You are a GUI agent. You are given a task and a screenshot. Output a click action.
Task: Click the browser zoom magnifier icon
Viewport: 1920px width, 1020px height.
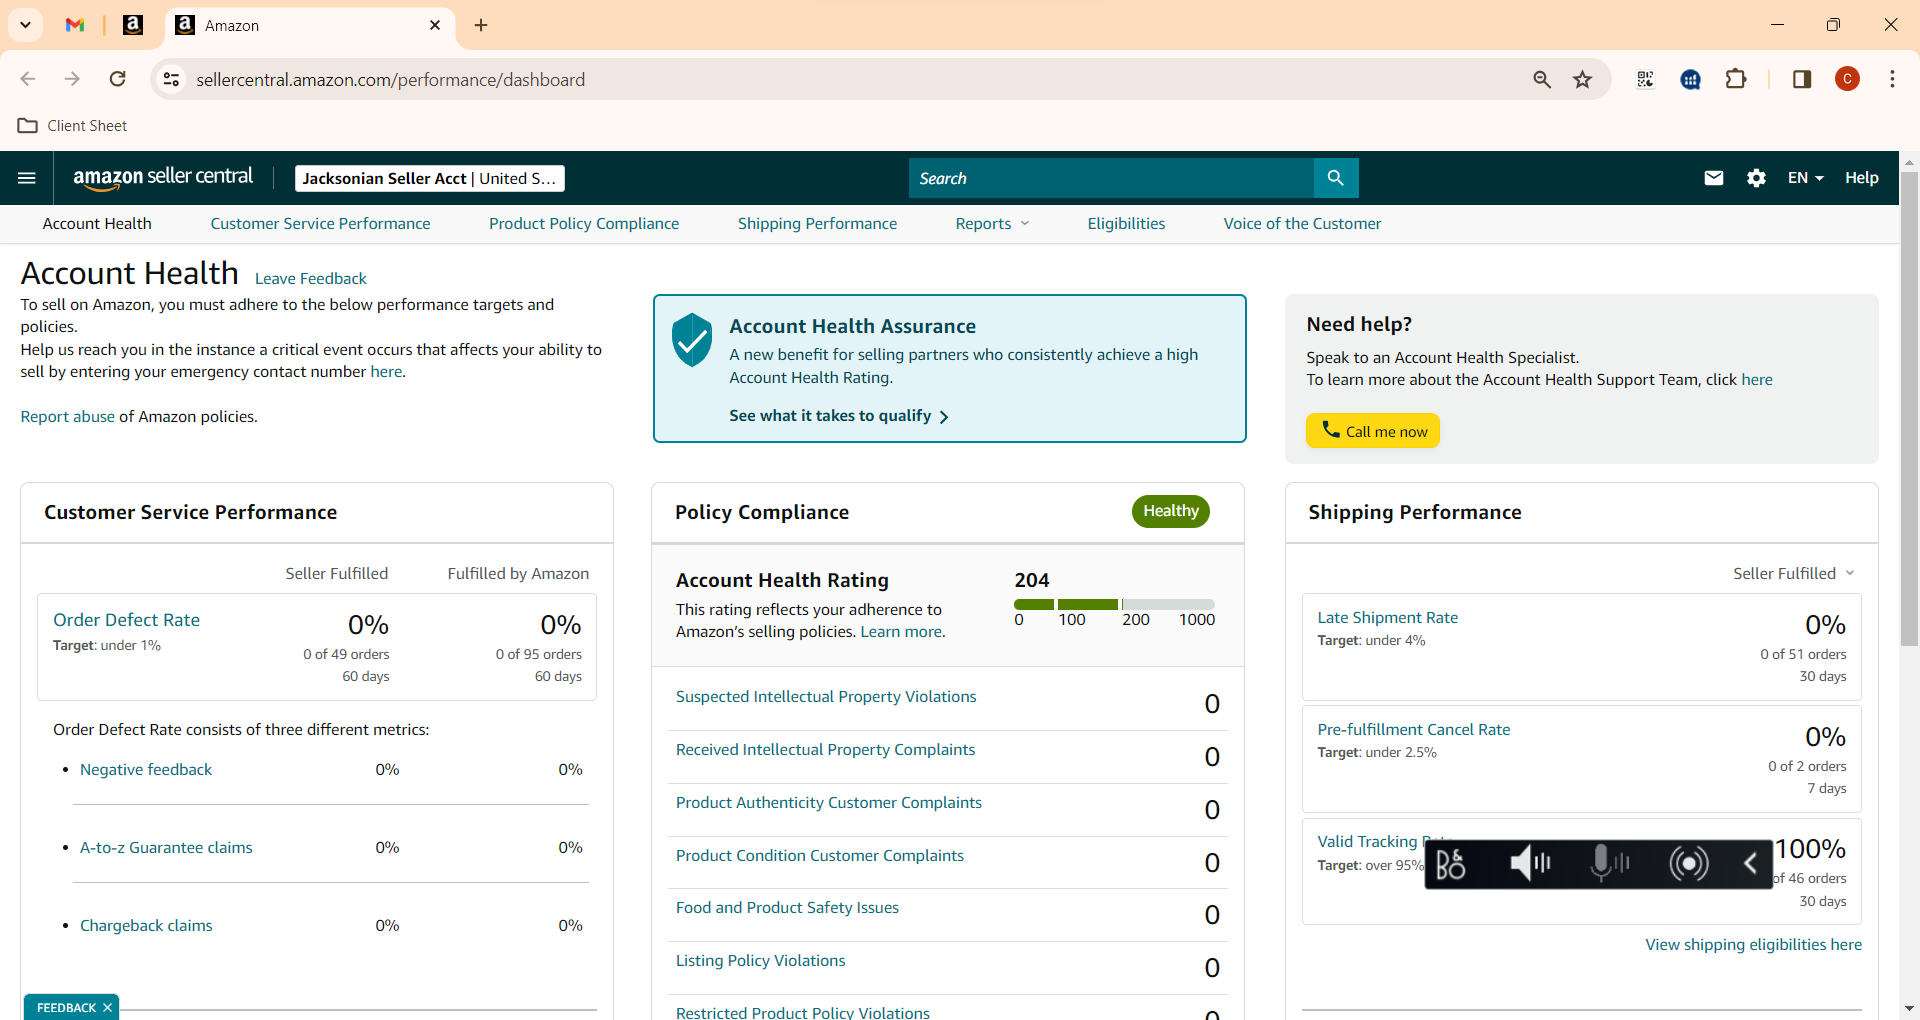click(1542, 79)
